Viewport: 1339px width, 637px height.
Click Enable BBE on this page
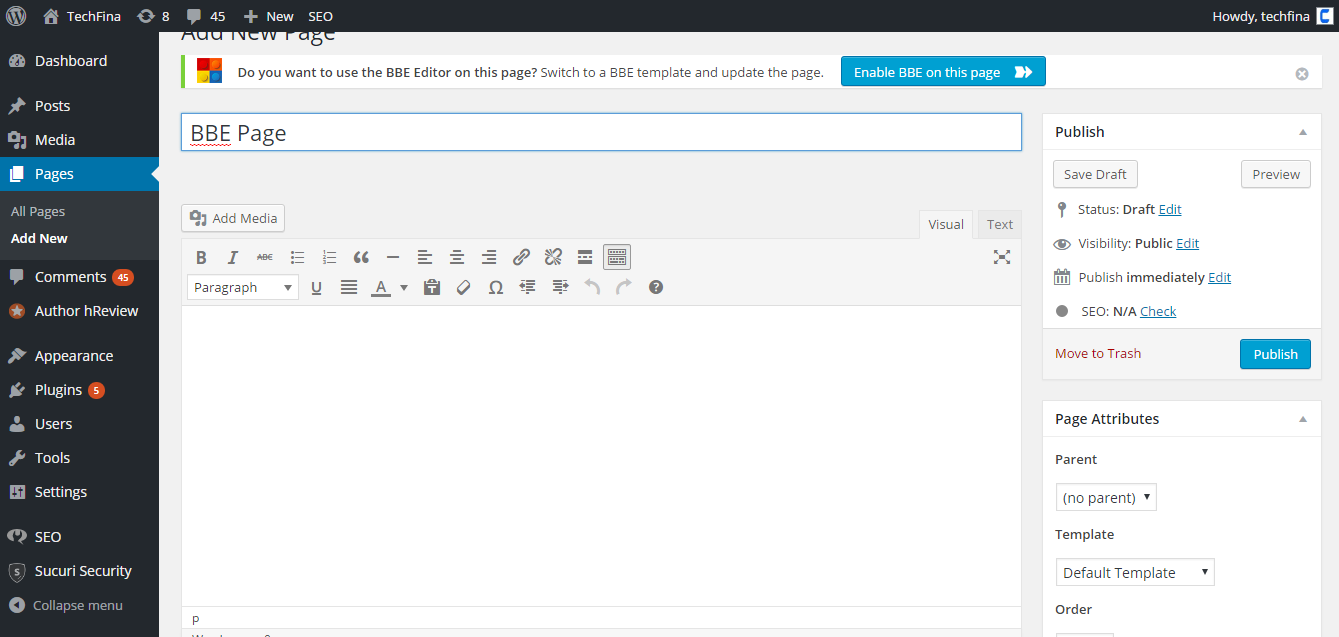(x=943, y=72)
